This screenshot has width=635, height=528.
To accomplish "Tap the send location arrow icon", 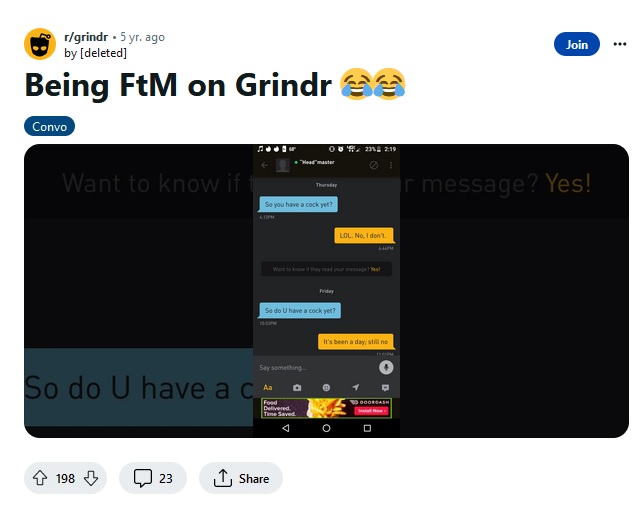I will coord(356,387).
